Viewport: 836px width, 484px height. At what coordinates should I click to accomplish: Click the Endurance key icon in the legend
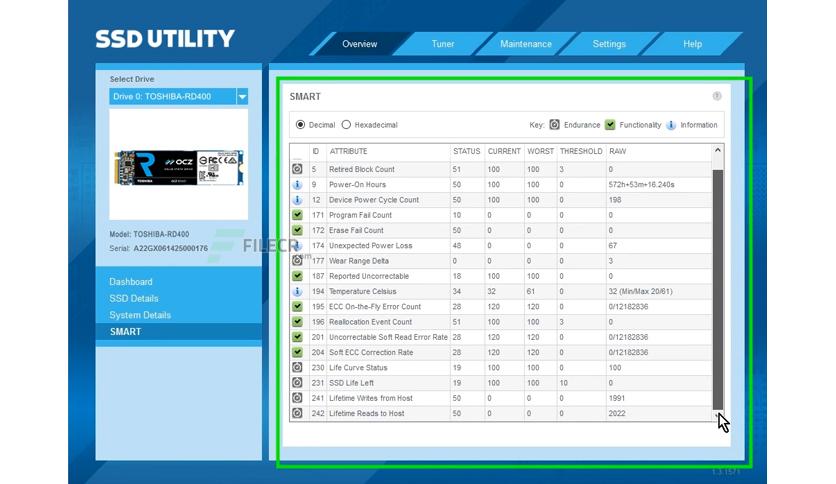(554, 124)
